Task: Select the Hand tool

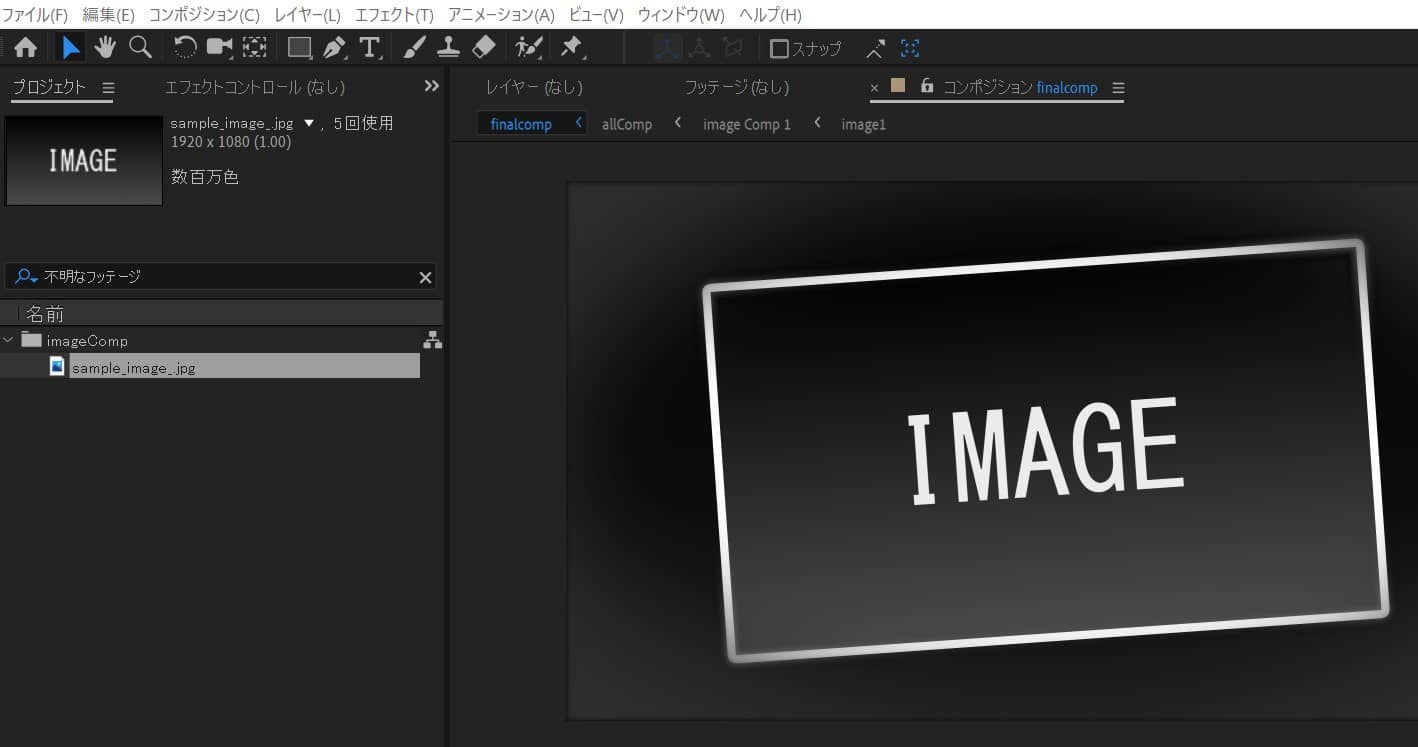Action: click(105, 47)
